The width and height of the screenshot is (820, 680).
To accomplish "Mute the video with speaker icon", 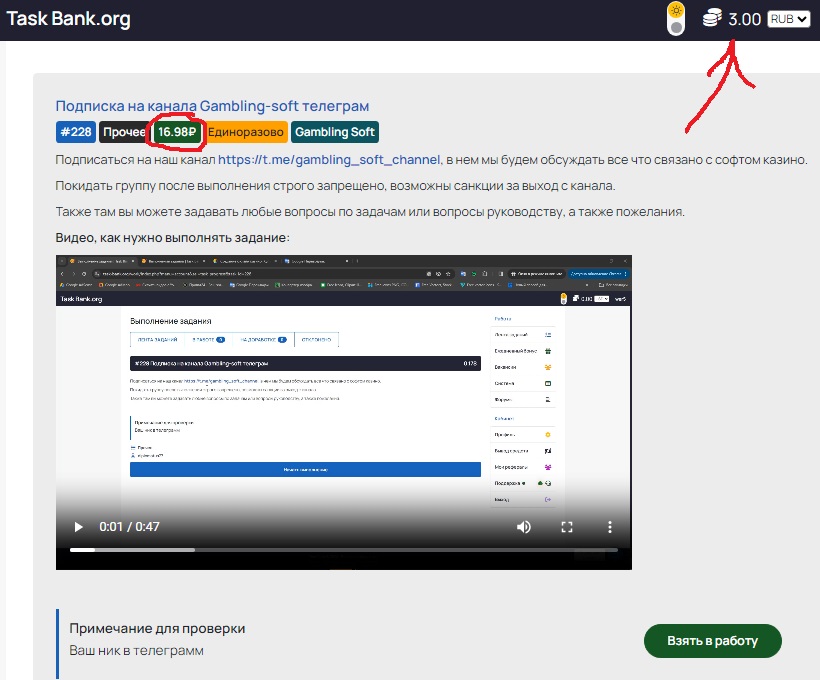I will [x=523, y=527].
